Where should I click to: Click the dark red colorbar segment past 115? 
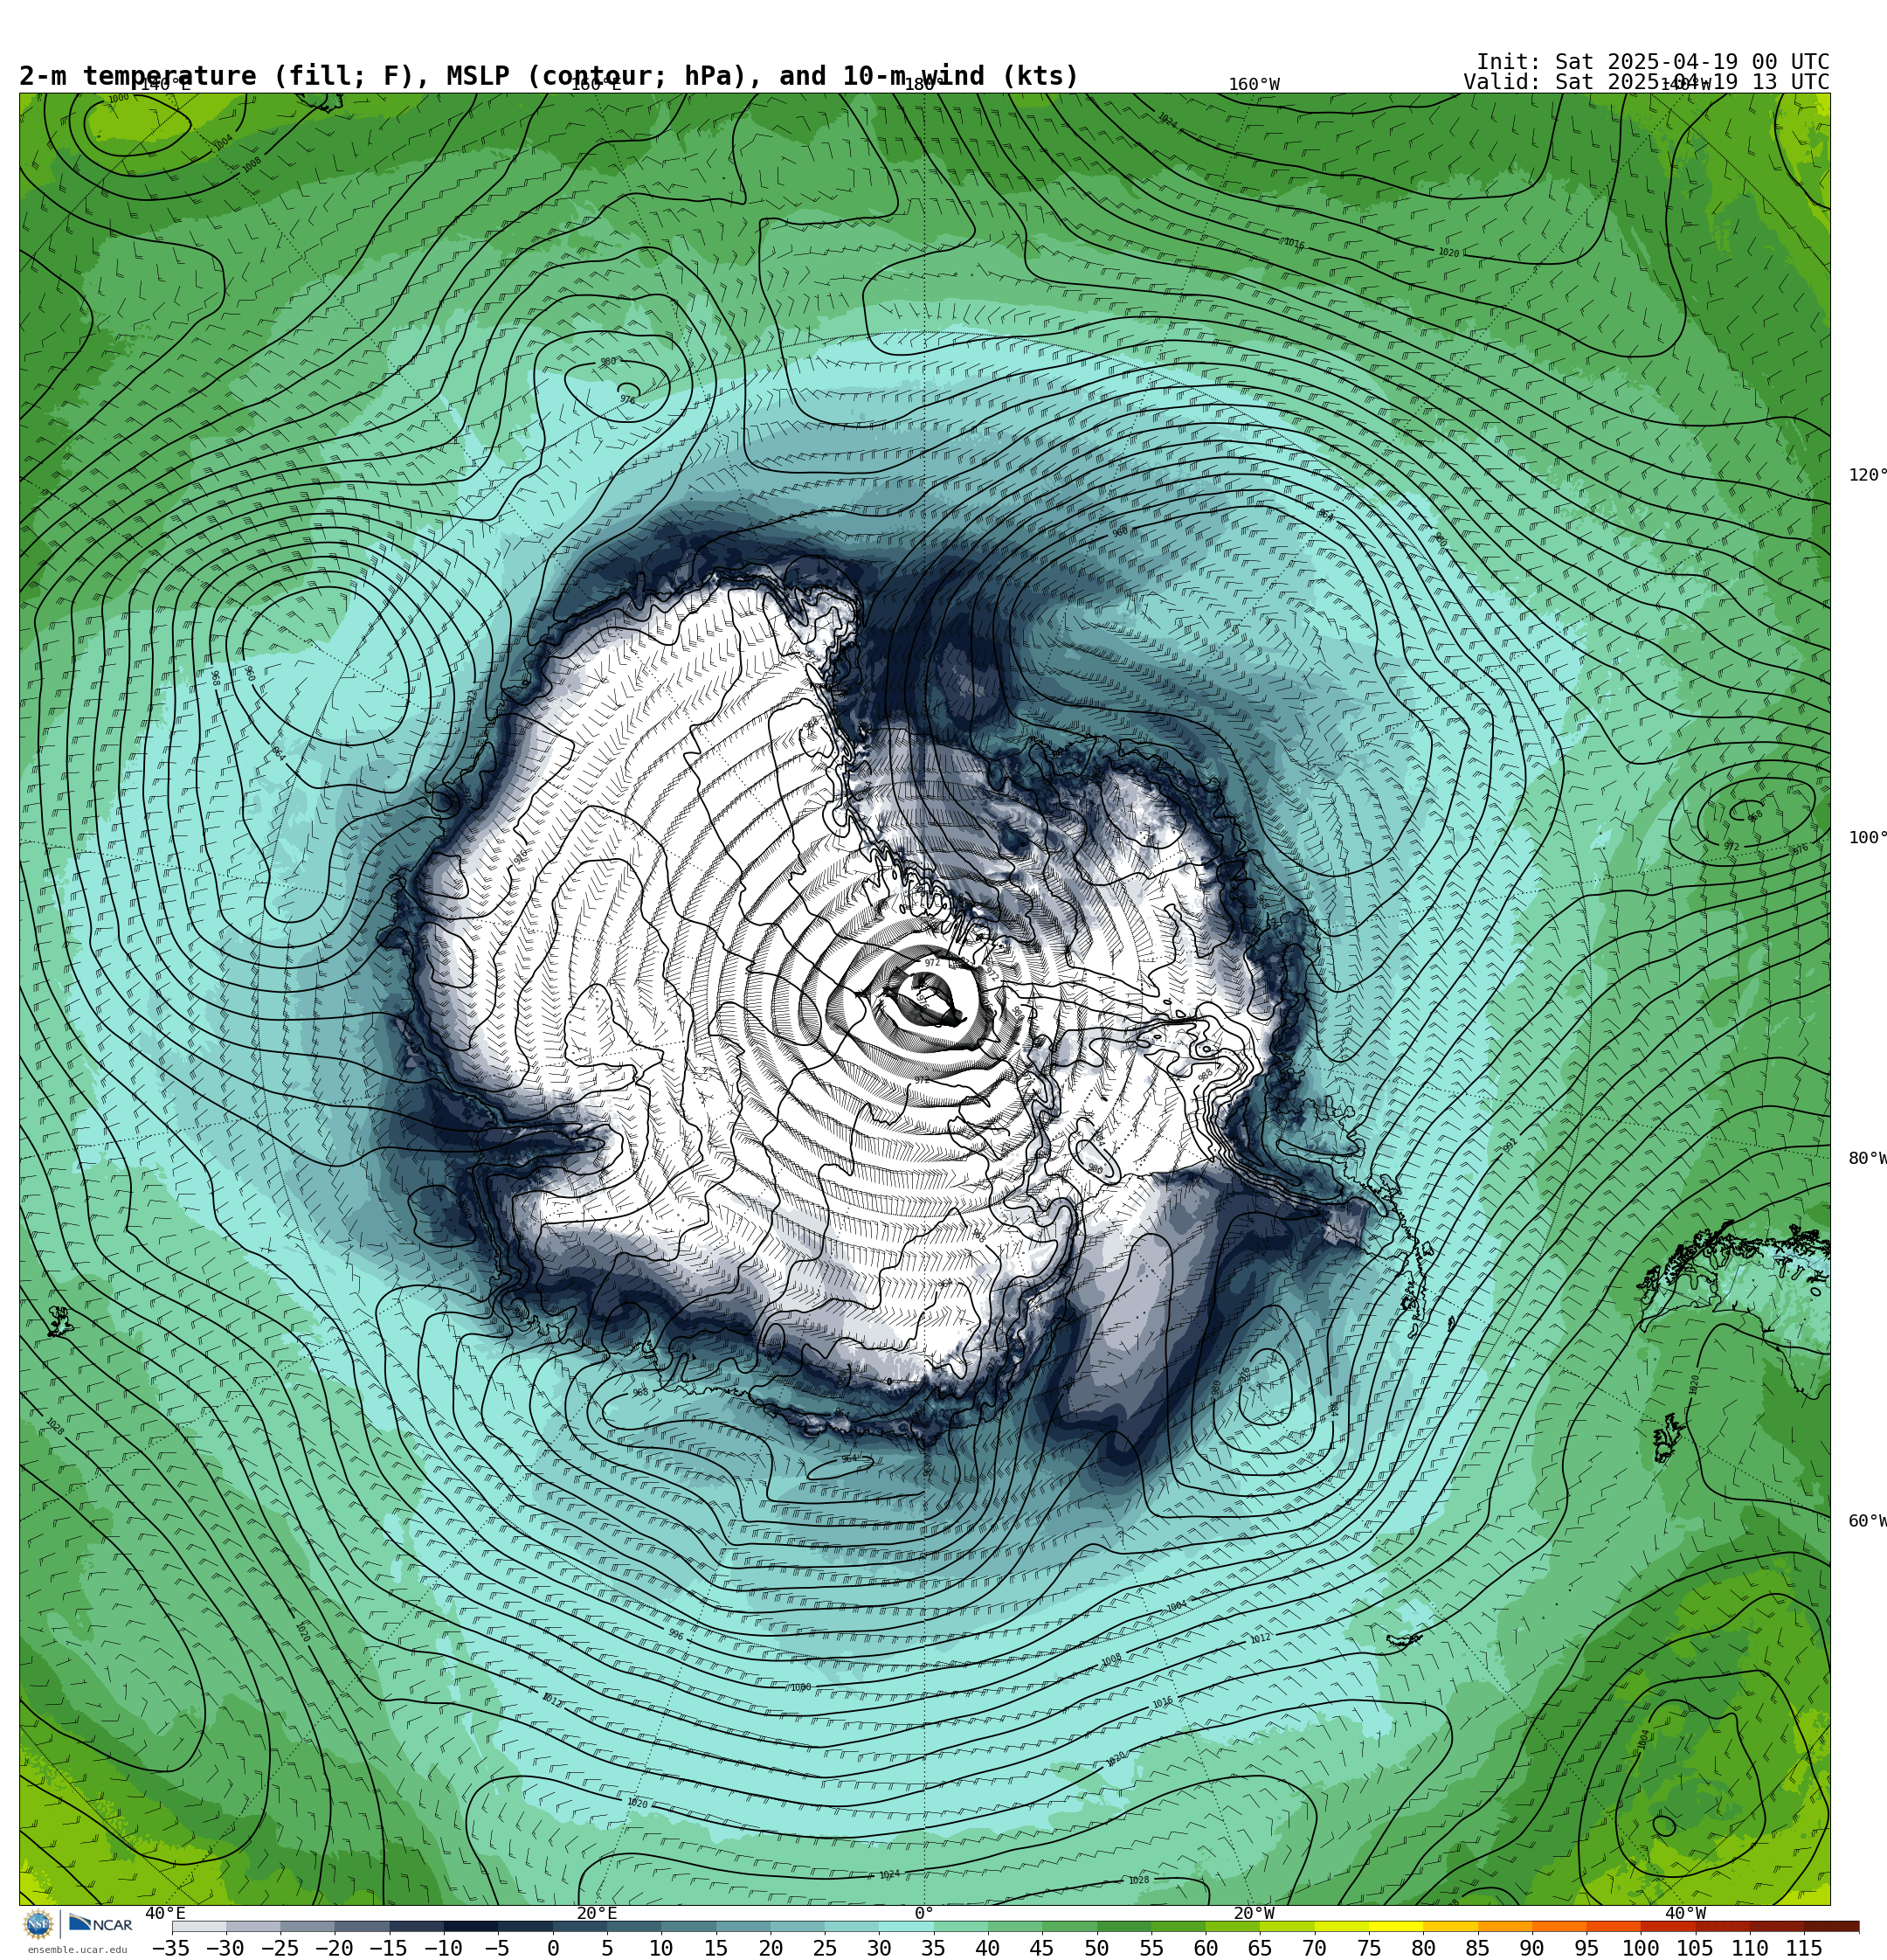coord(1831,1927)
